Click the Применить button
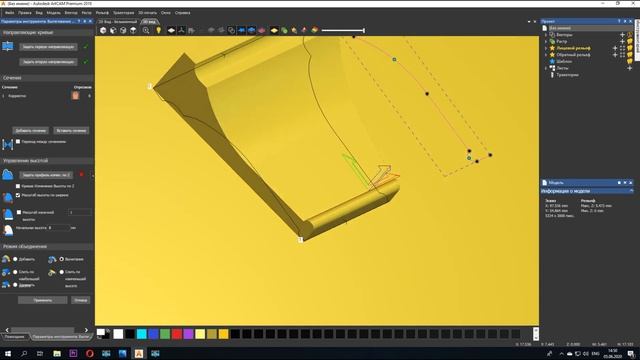640x360 pixels. [42, 300]
